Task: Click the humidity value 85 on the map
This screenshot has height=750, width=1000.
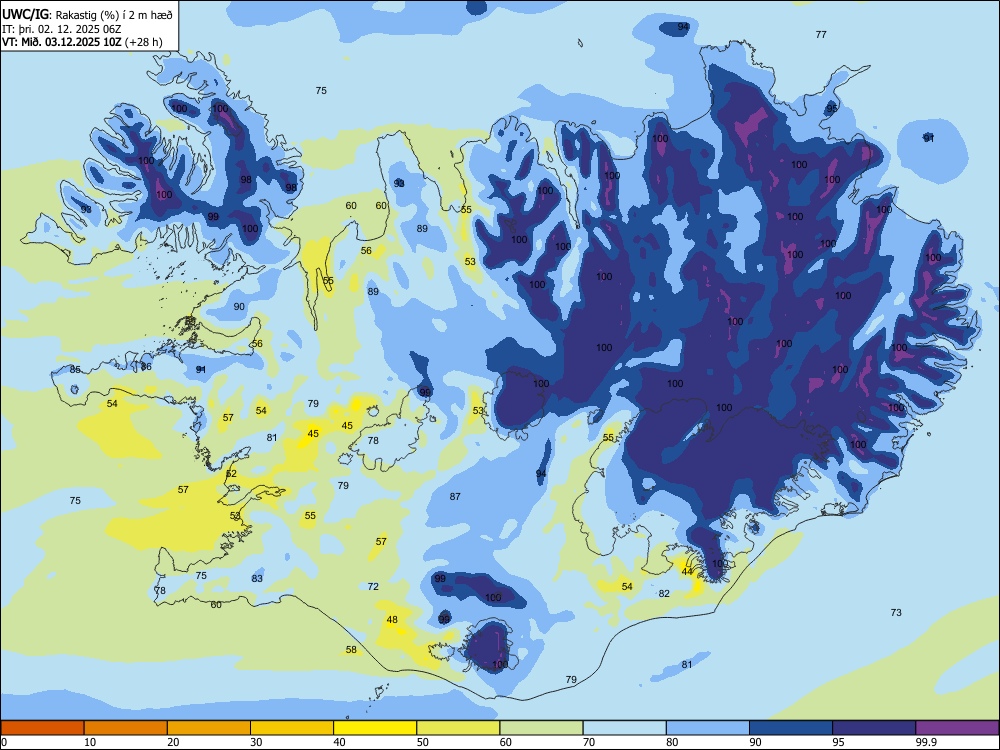Action: (75, 370)
